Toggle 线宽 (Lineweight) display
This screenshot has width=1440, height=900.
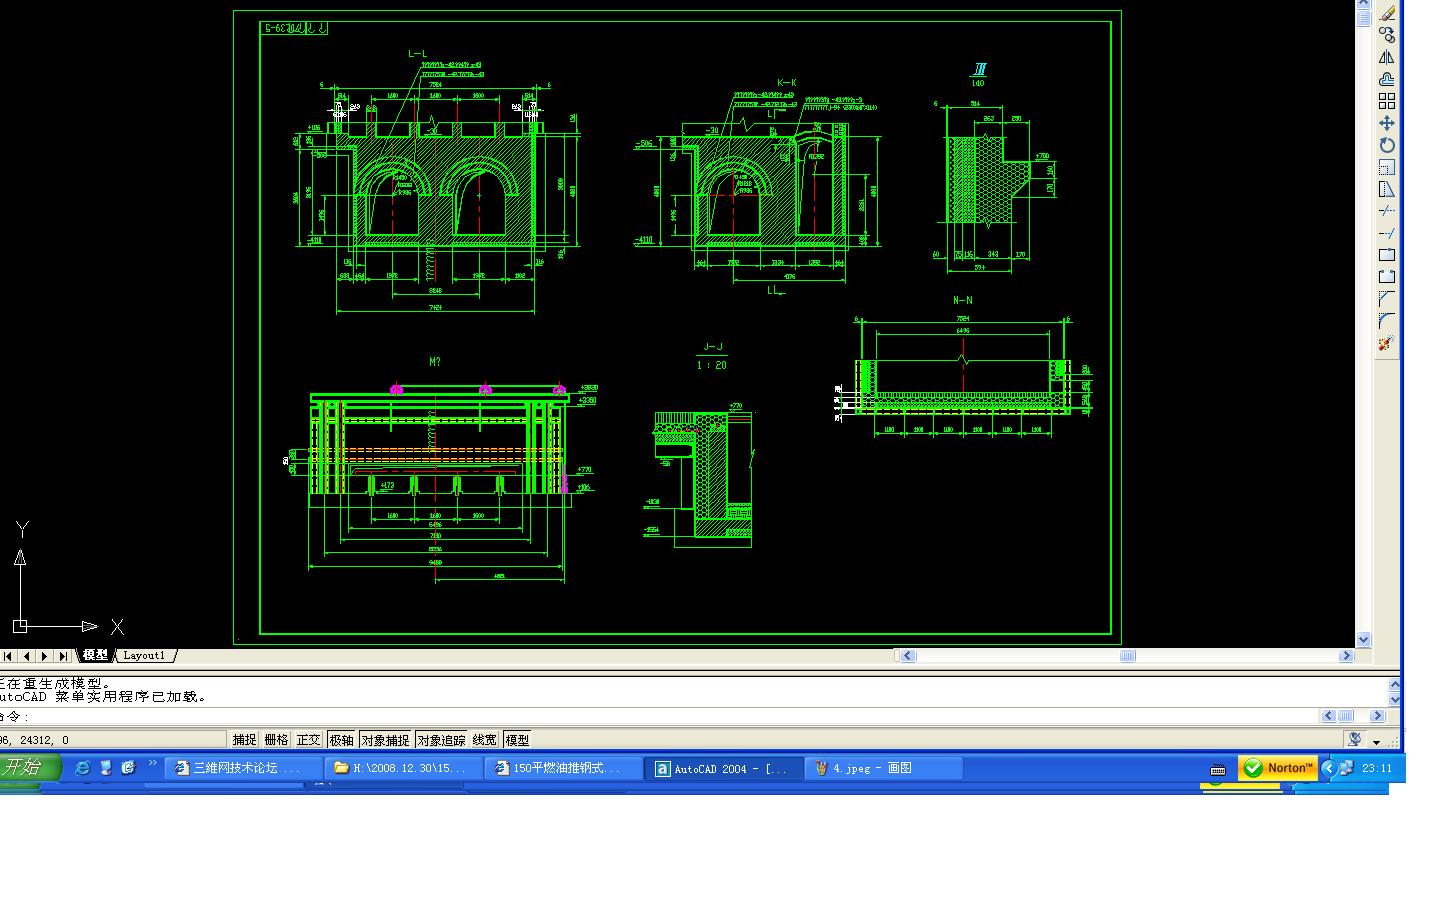pos(485,740)
